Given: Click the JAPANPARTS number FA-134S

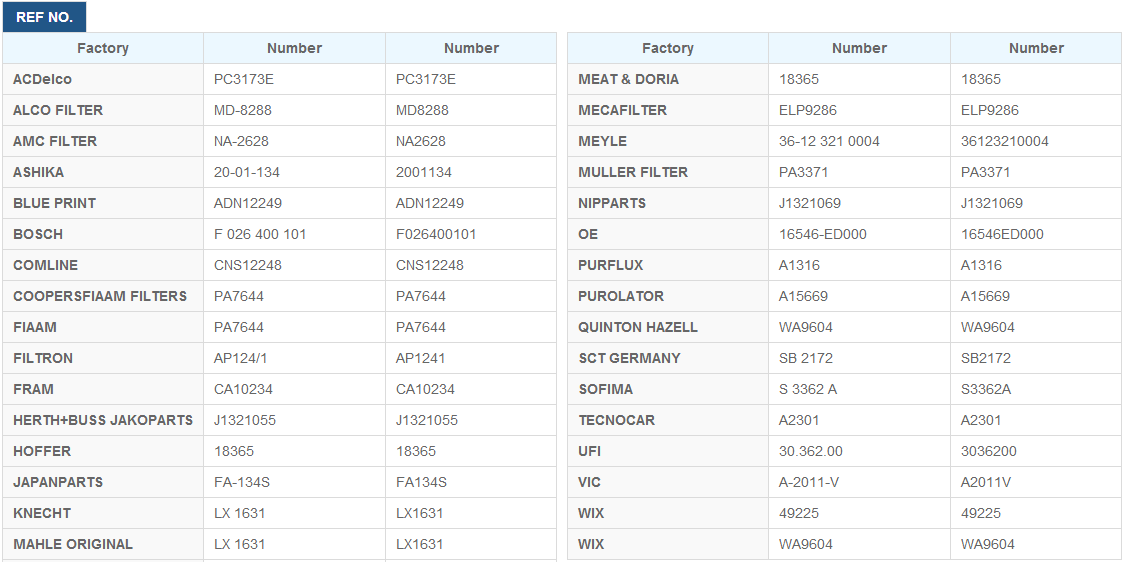Looking at the screenshot, I should pyautogui.click(x=242, y=482).
